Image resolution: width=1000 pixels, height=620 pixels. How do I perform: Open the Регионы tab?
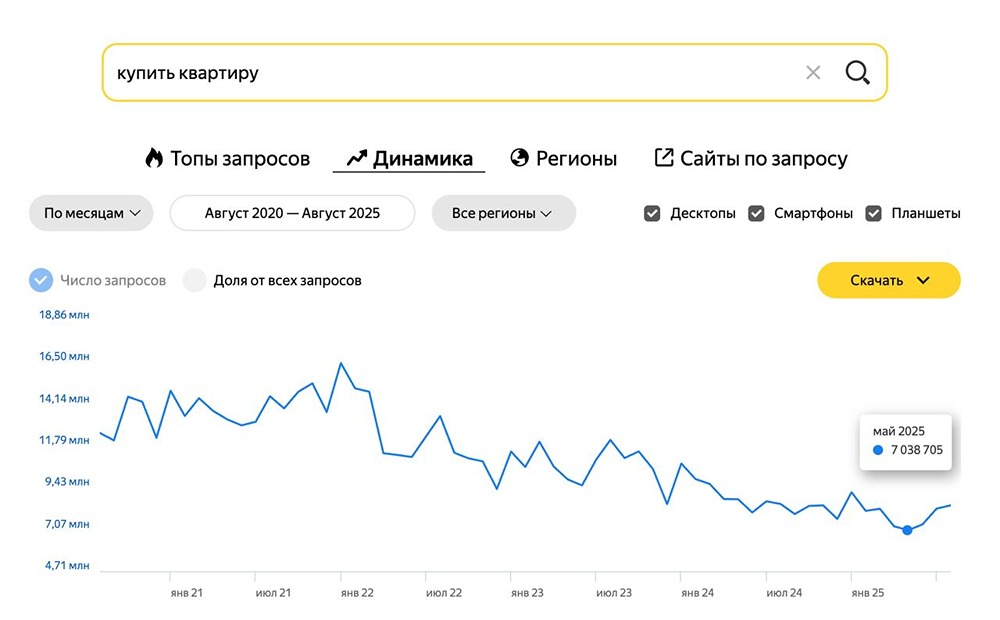point(576,158)
